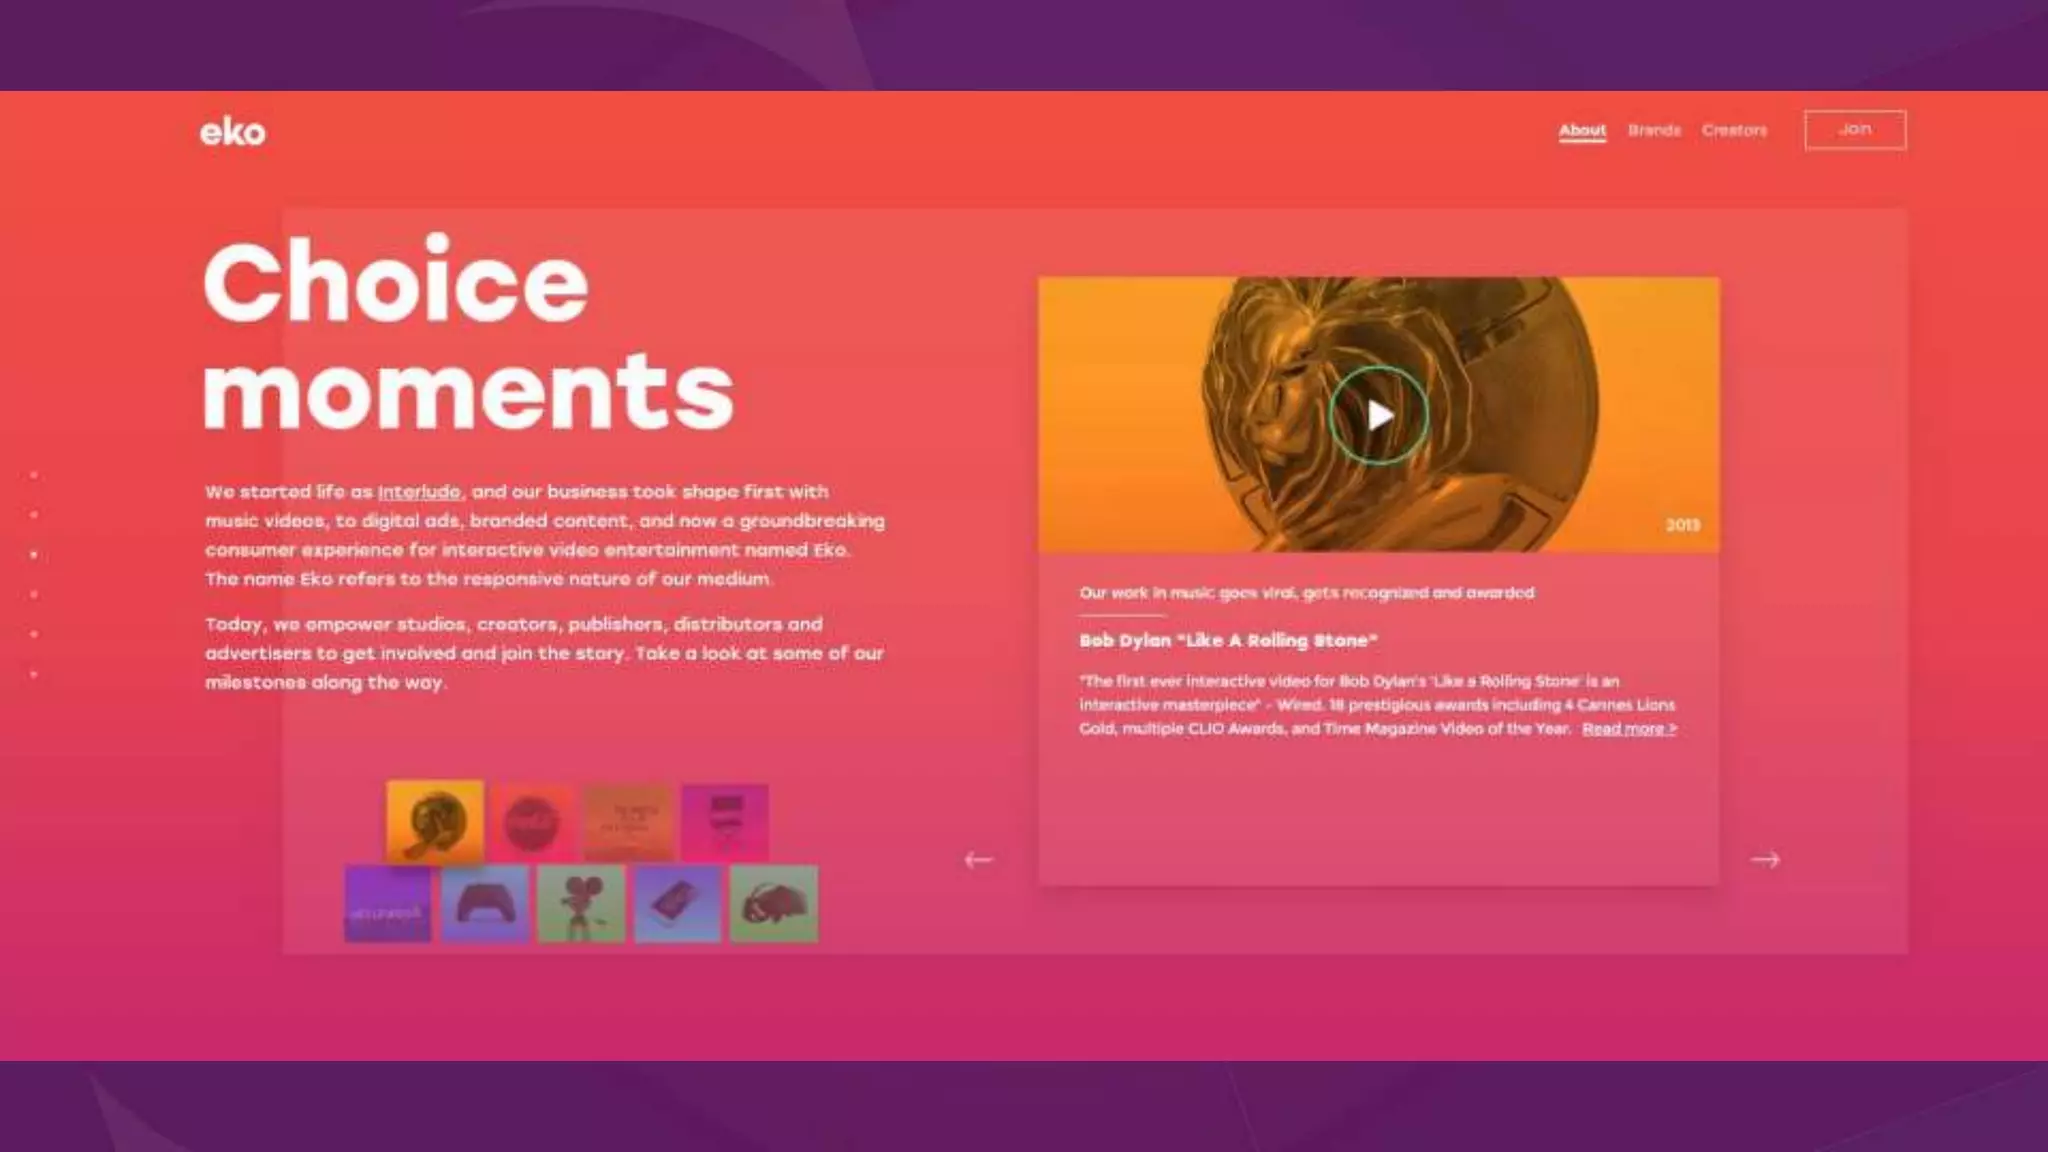Viewport: 2048px width, 1152px height.
Task: Select the baseball glove thumbnail
Action: (774, 904)
